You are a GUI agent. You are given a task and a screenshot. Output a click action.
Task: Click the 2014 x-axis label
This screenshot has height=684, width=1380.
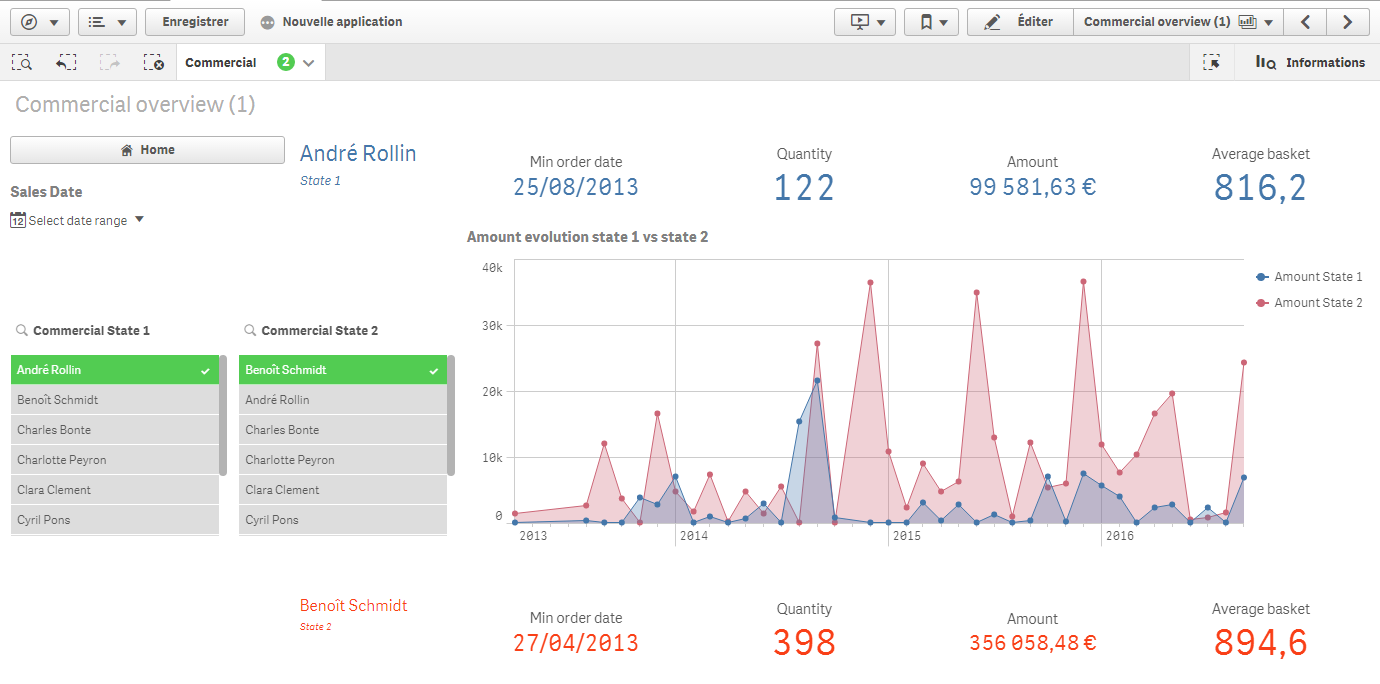(693, 537)
